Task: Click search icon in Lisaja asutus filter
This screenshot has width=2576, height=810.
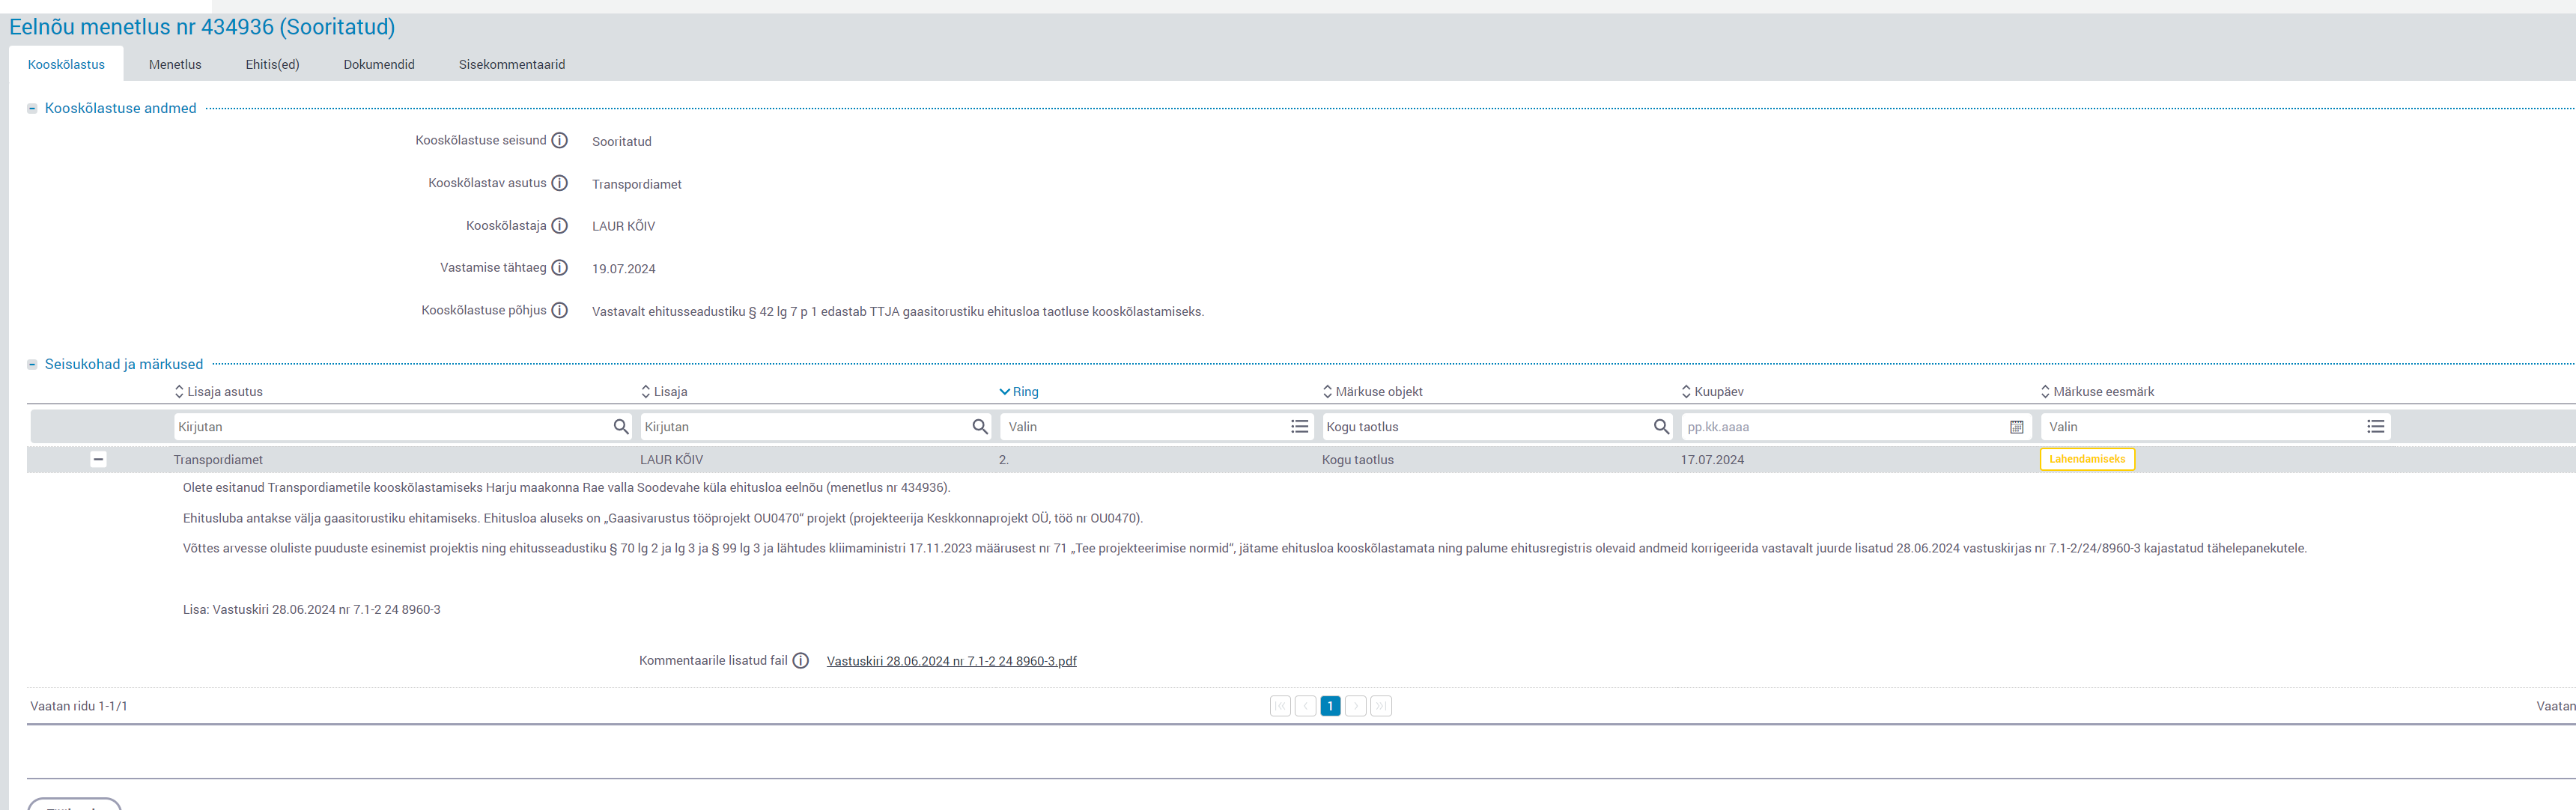Action: tap(621, 427)
